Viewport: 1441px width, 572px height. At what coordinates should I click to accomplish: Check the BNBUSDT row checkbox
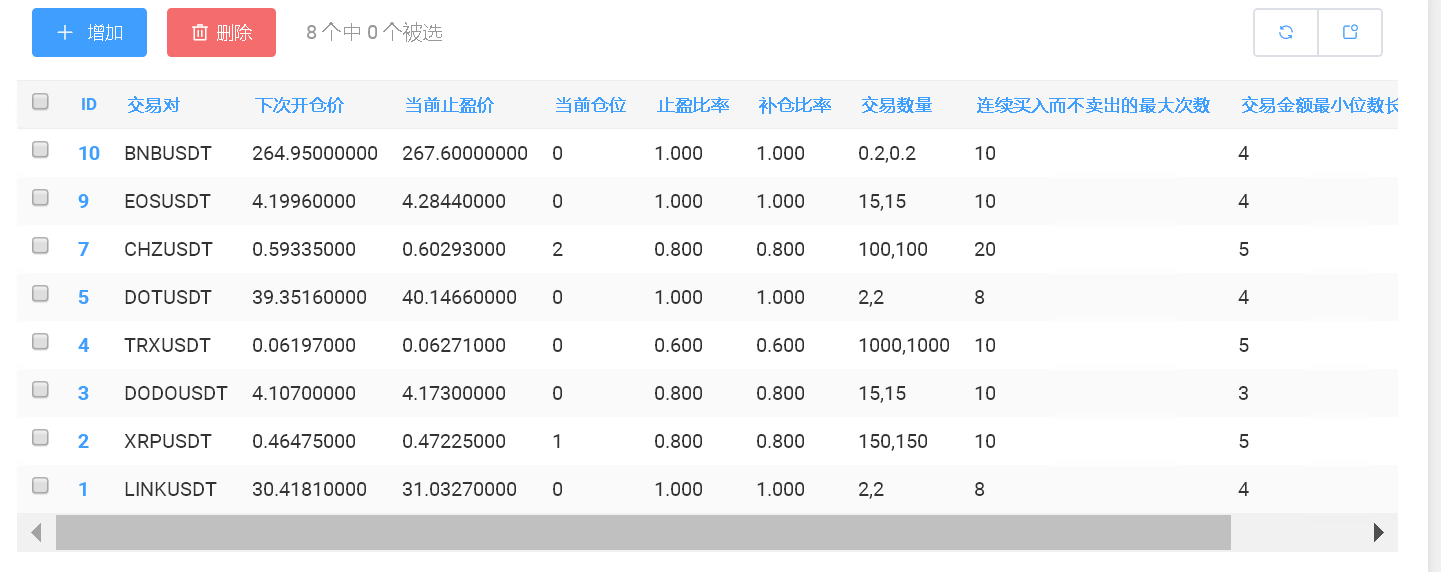point(40,150)
